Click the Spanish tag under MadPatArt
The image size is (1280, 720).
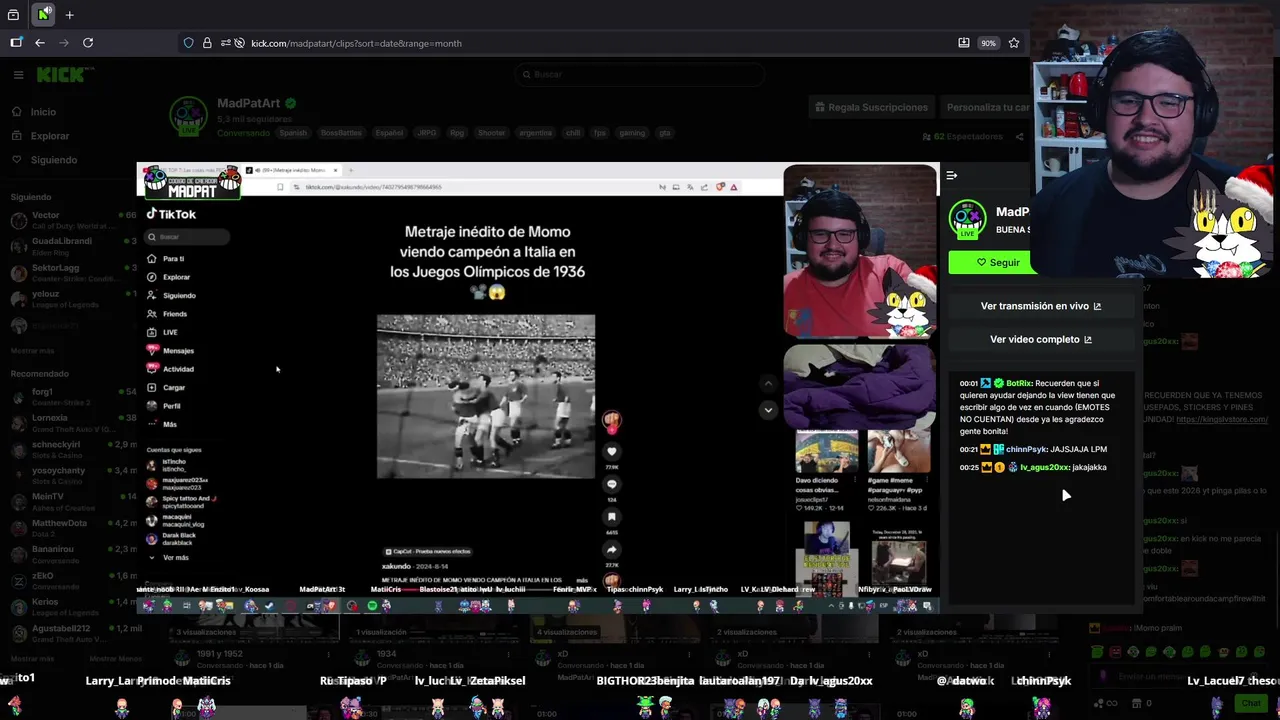coord(293,133)
